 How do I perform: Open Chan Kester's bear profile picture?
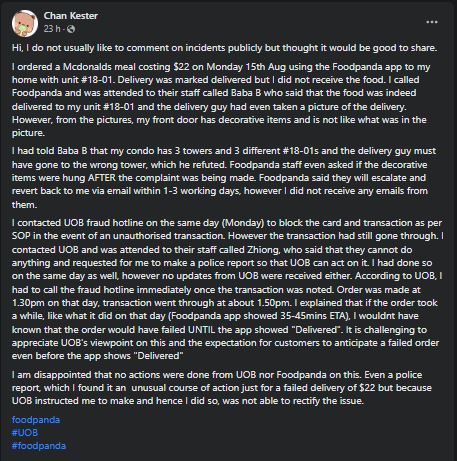(25, 23)
